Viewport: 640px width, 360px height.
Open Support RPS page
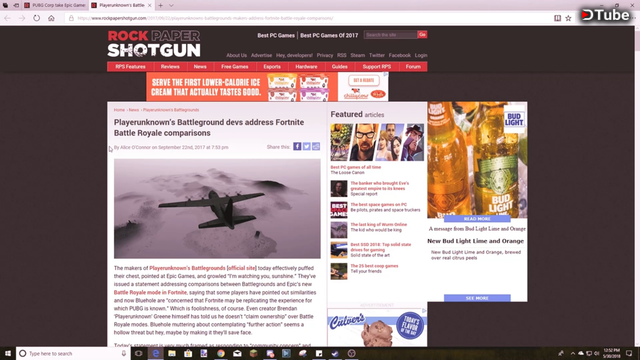[377, 67]
